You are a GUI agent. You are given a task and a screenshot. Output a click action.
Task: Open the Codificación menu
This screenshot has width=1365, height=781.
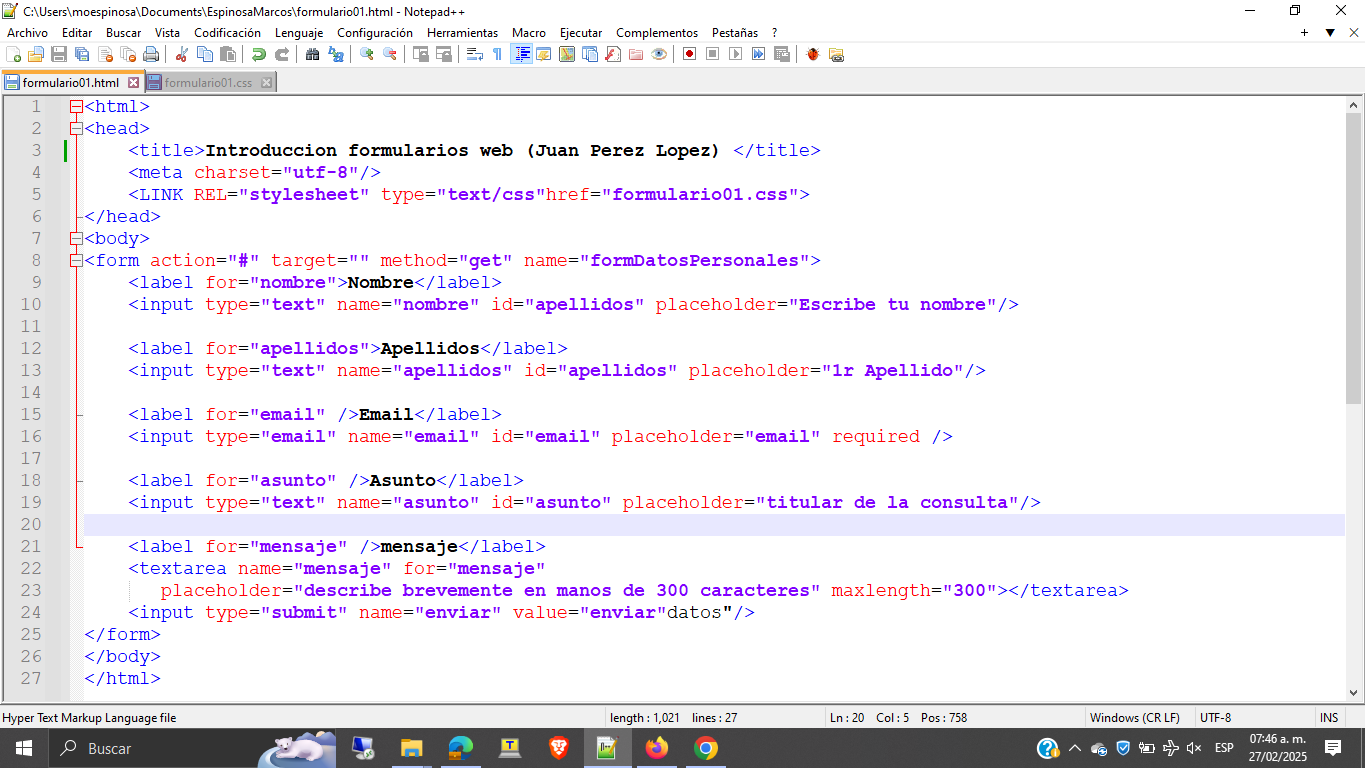[x=227, y=33]
